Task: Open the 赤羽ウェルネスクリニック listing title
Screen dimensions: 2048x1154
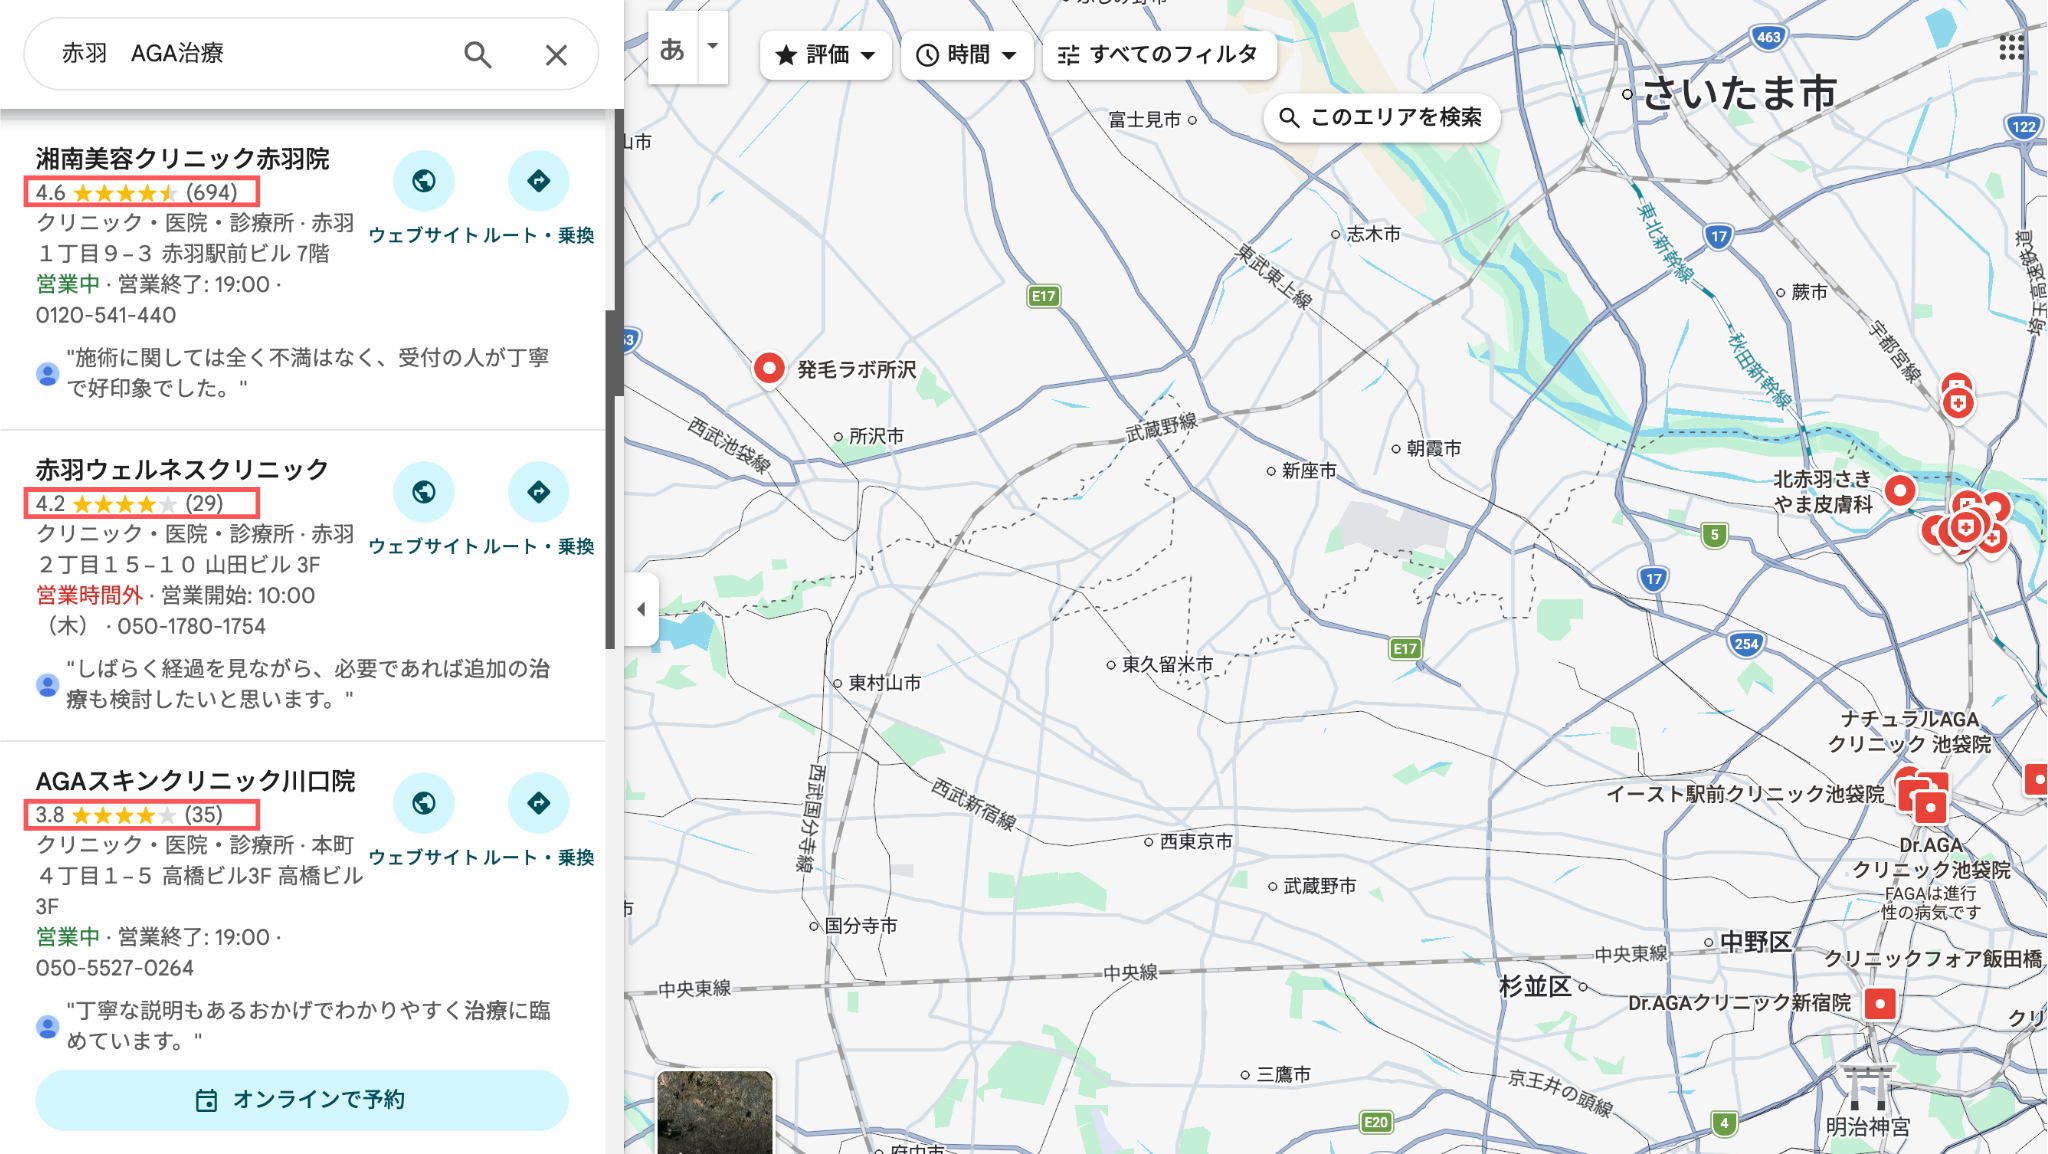Action: click(182, 470)
